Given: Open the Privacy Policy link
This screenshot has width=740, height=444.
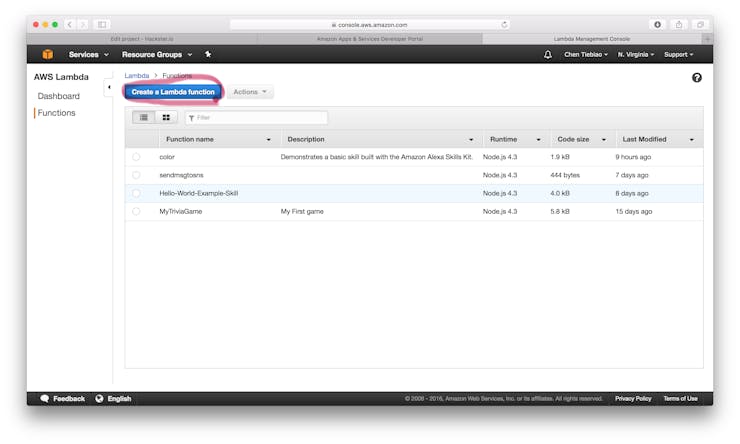Looking at the screenshot, I should 633,399.
